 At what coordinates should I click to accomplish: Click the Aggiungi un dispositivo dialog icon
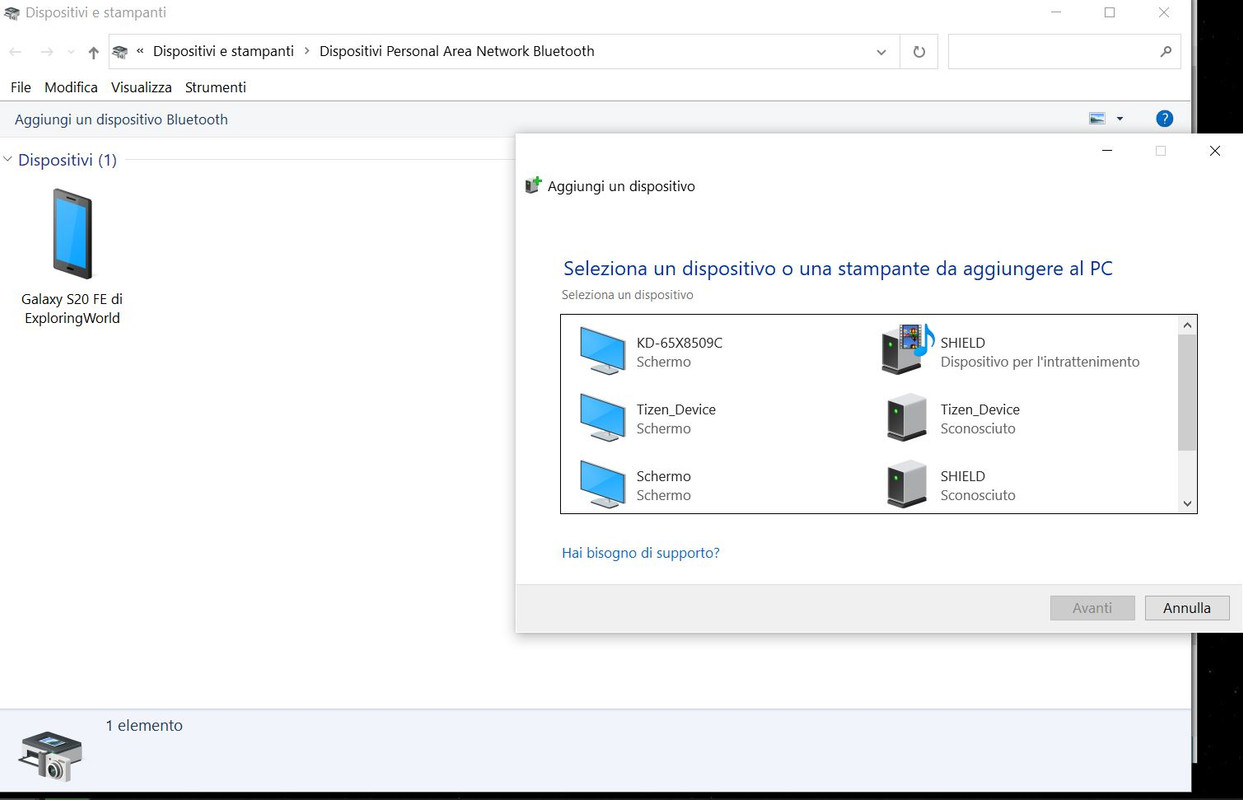click(533, 186)
